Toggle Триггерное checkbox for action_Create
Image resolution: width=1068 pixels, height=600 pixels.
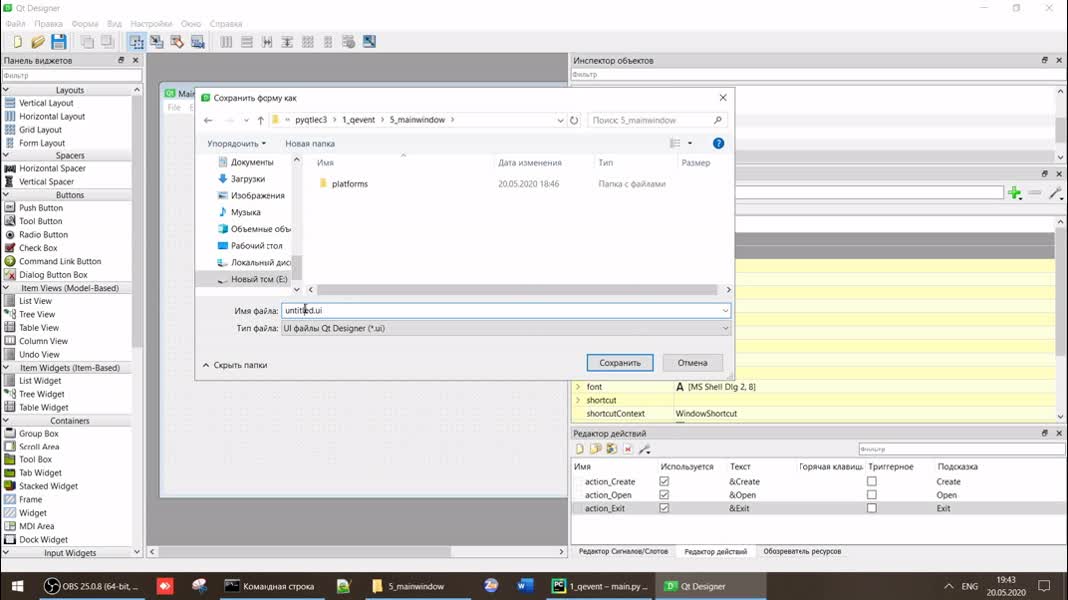pos(872,481)
